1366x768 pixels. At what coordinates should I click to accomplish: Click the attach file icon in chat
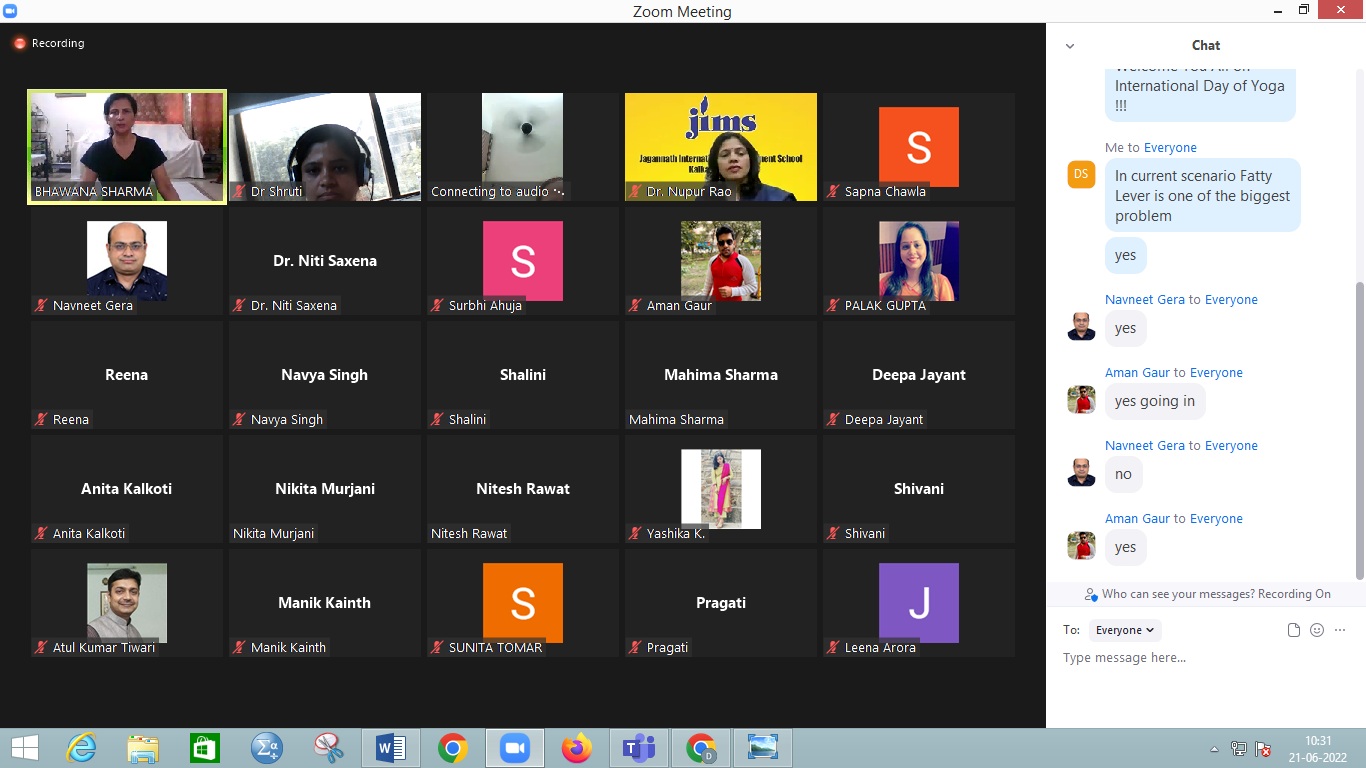pyautogui.click(x=1294, y=630)
